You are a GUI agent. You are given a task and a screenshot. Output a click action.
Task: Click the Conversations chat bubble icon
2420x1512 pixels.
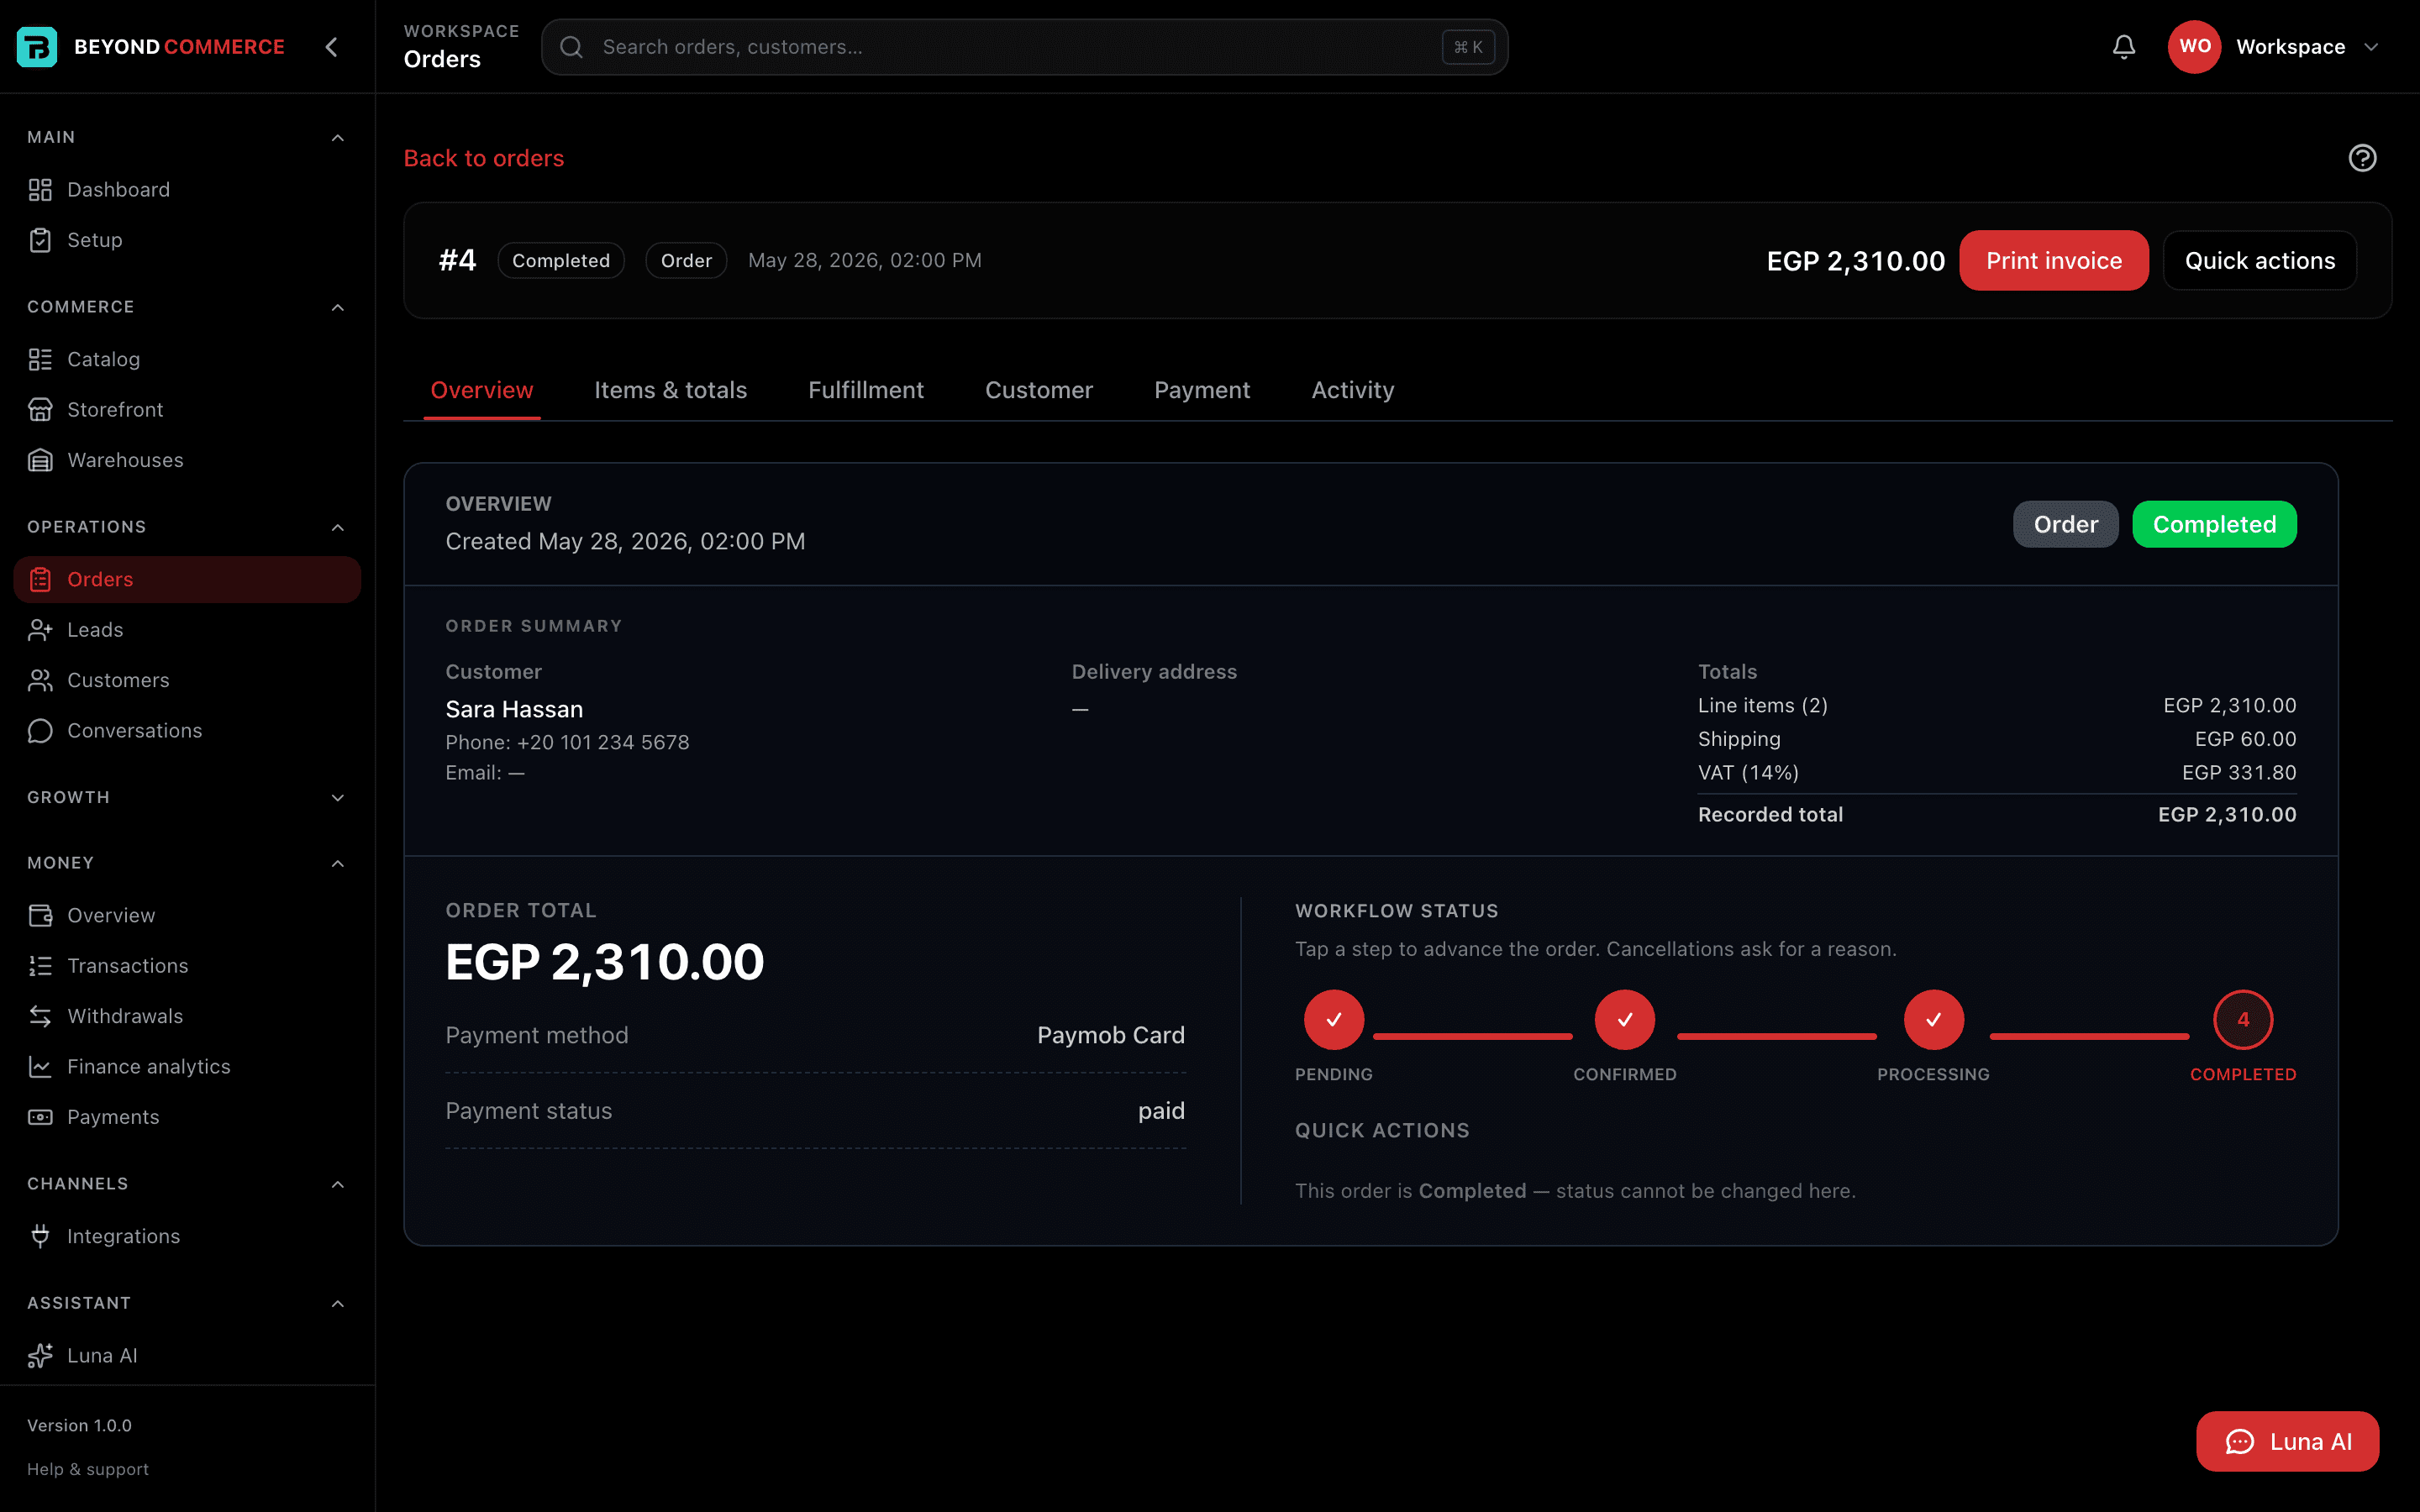[40, 731]
